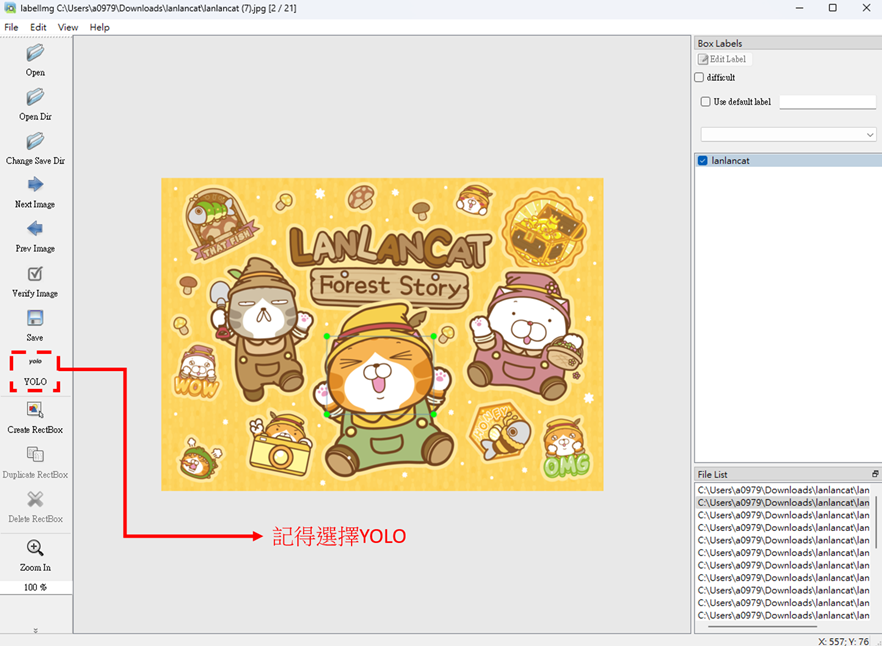Screen dimensions: 882x646
Task: Click bottom-right green handle of bounding box
Action: pos(434,414)
